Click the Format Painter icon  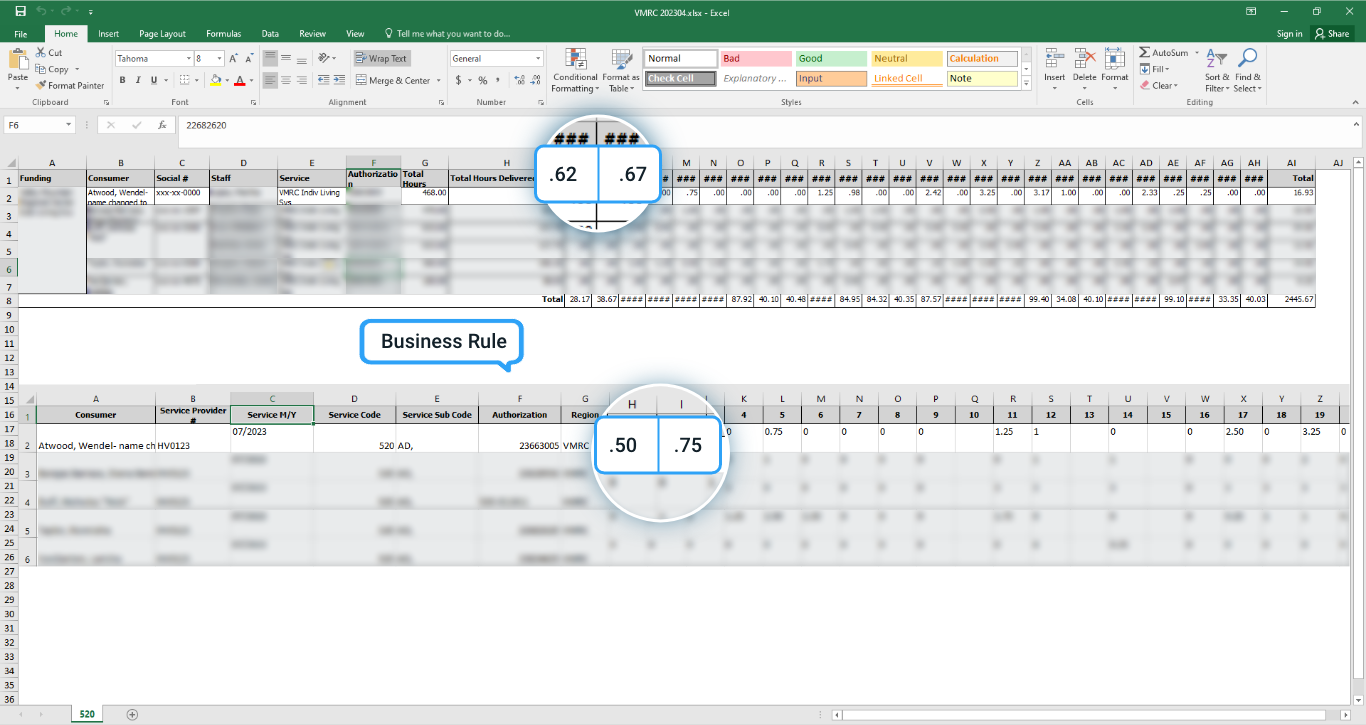[41, 86]
